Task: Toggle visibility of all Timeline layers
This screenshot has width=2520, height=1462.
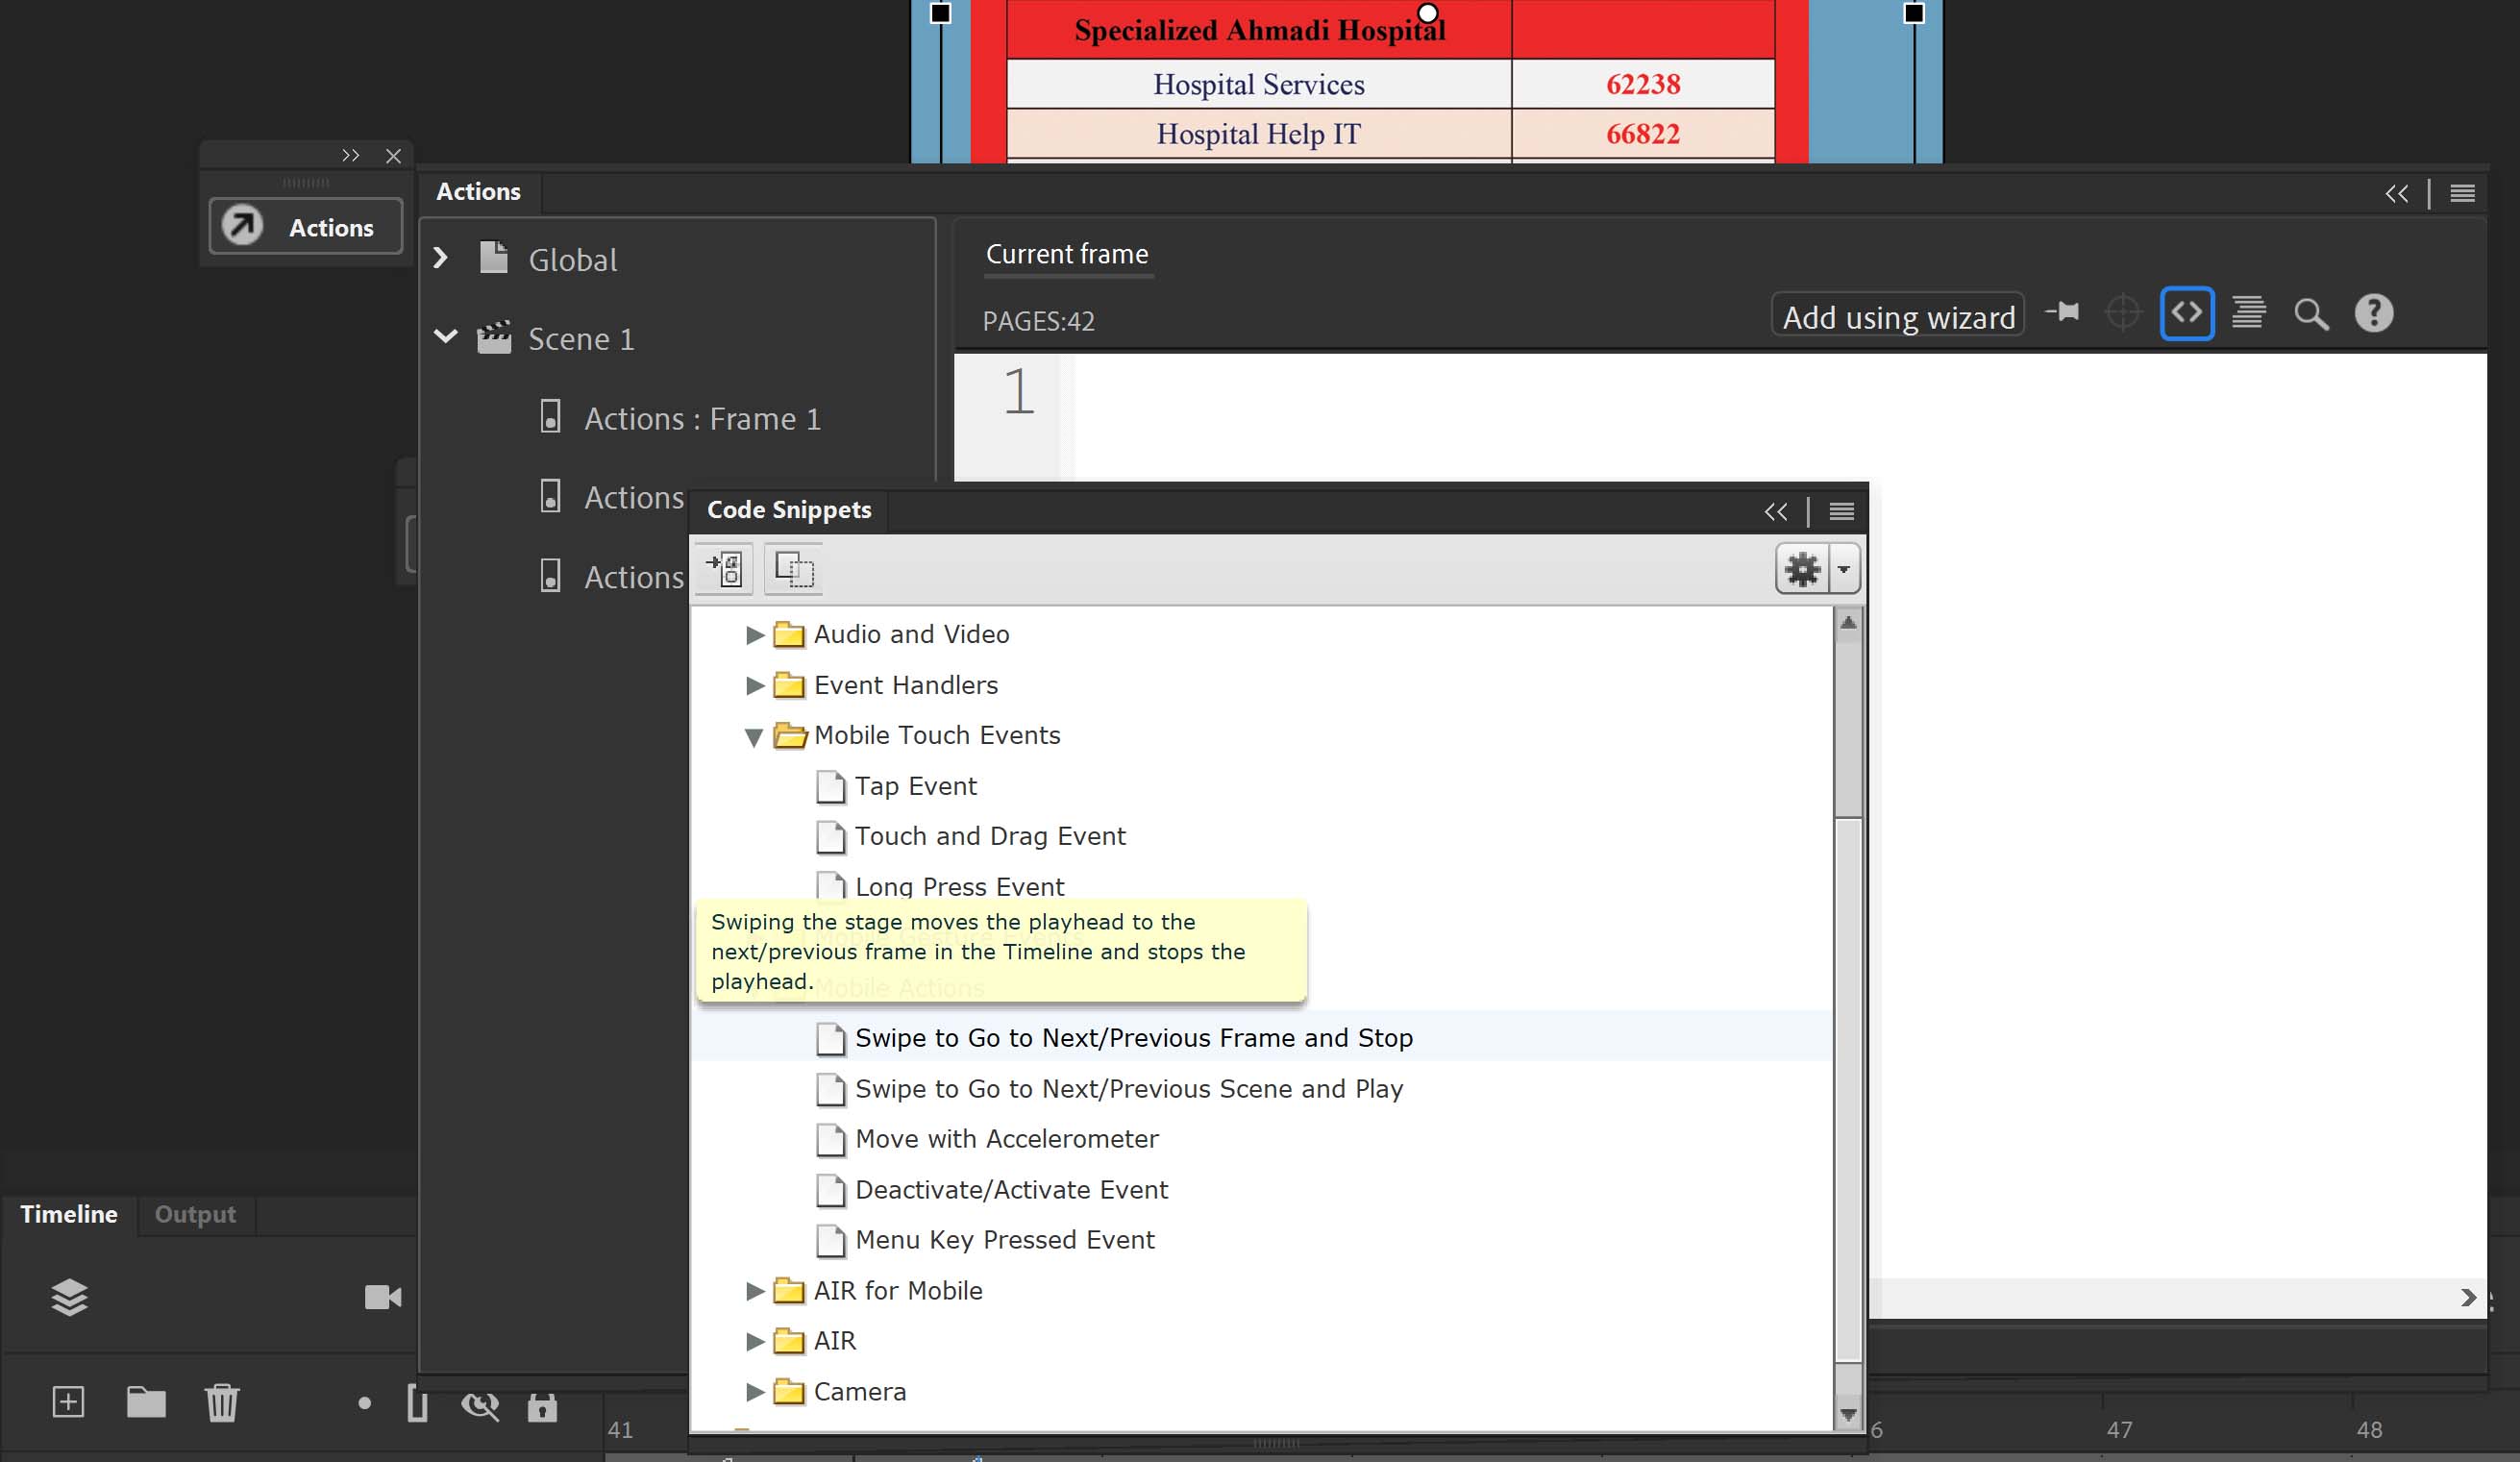Action: (481, 1405)
